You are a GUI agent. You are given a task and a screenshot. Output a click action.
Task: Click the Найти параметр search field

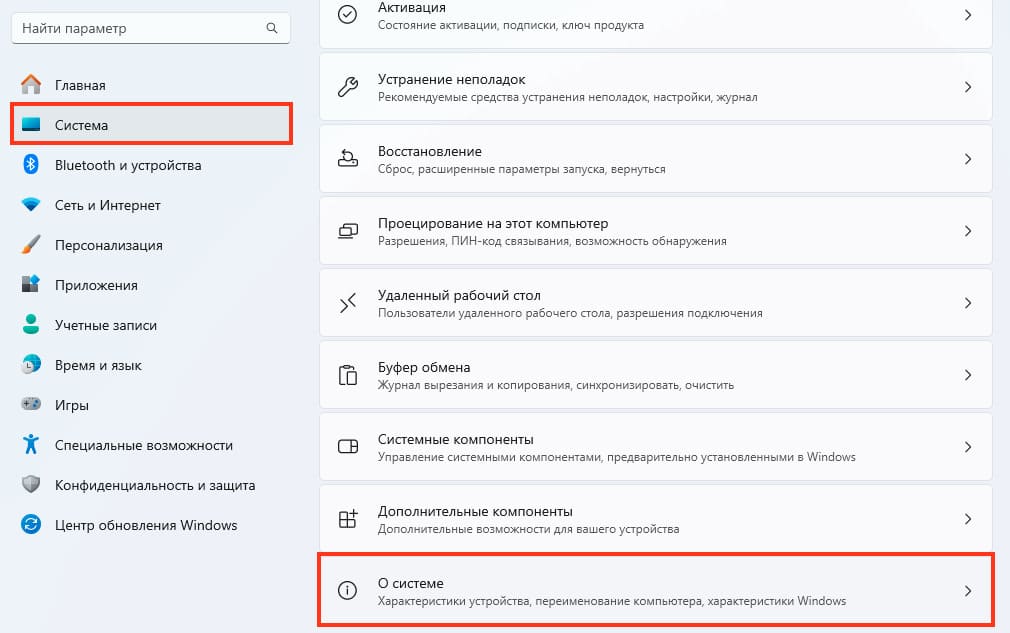(138, 29)
